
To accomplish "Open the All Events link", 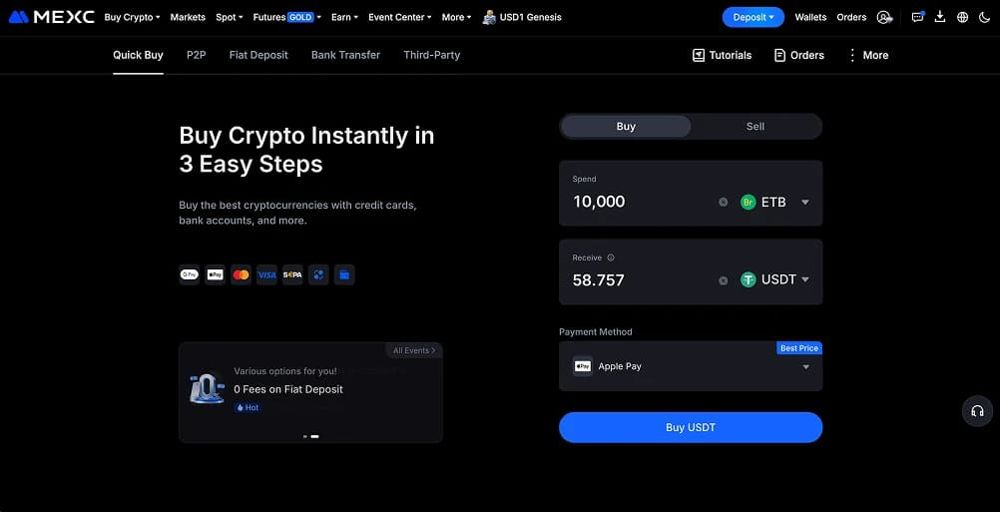I will [x=415, y=351].
